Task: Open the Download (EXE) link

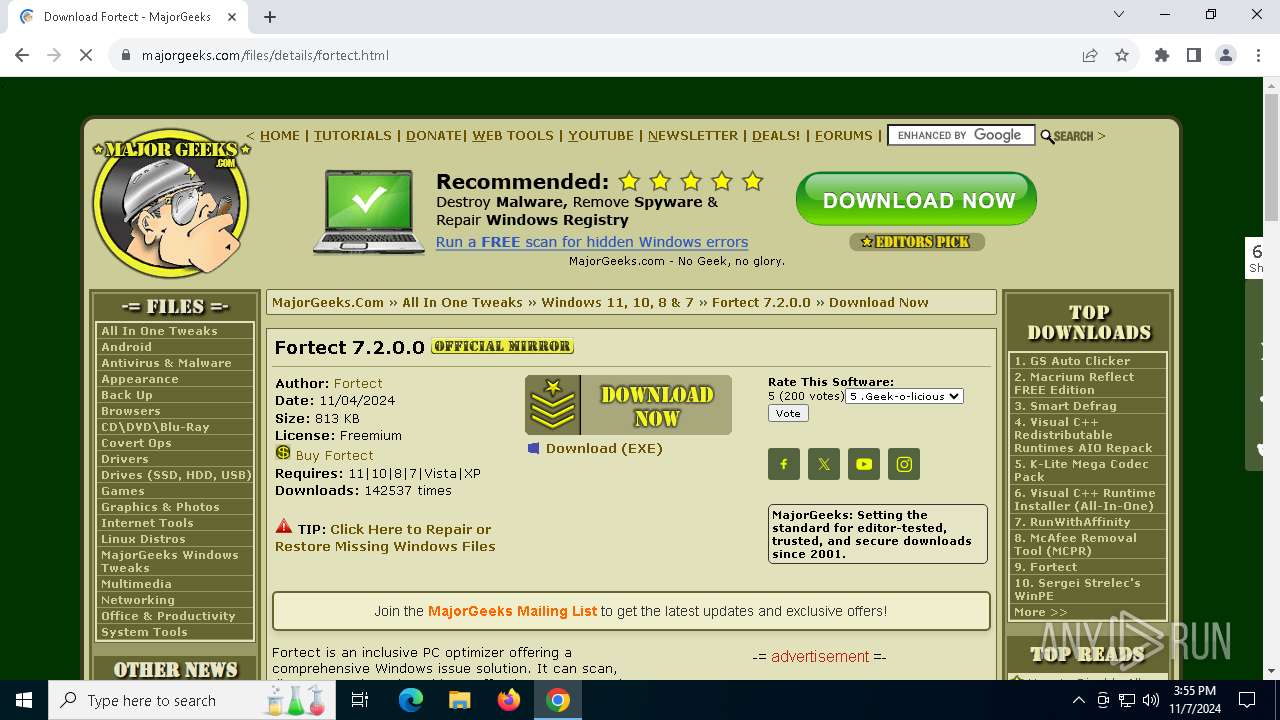Action: [x=604, y=448]
